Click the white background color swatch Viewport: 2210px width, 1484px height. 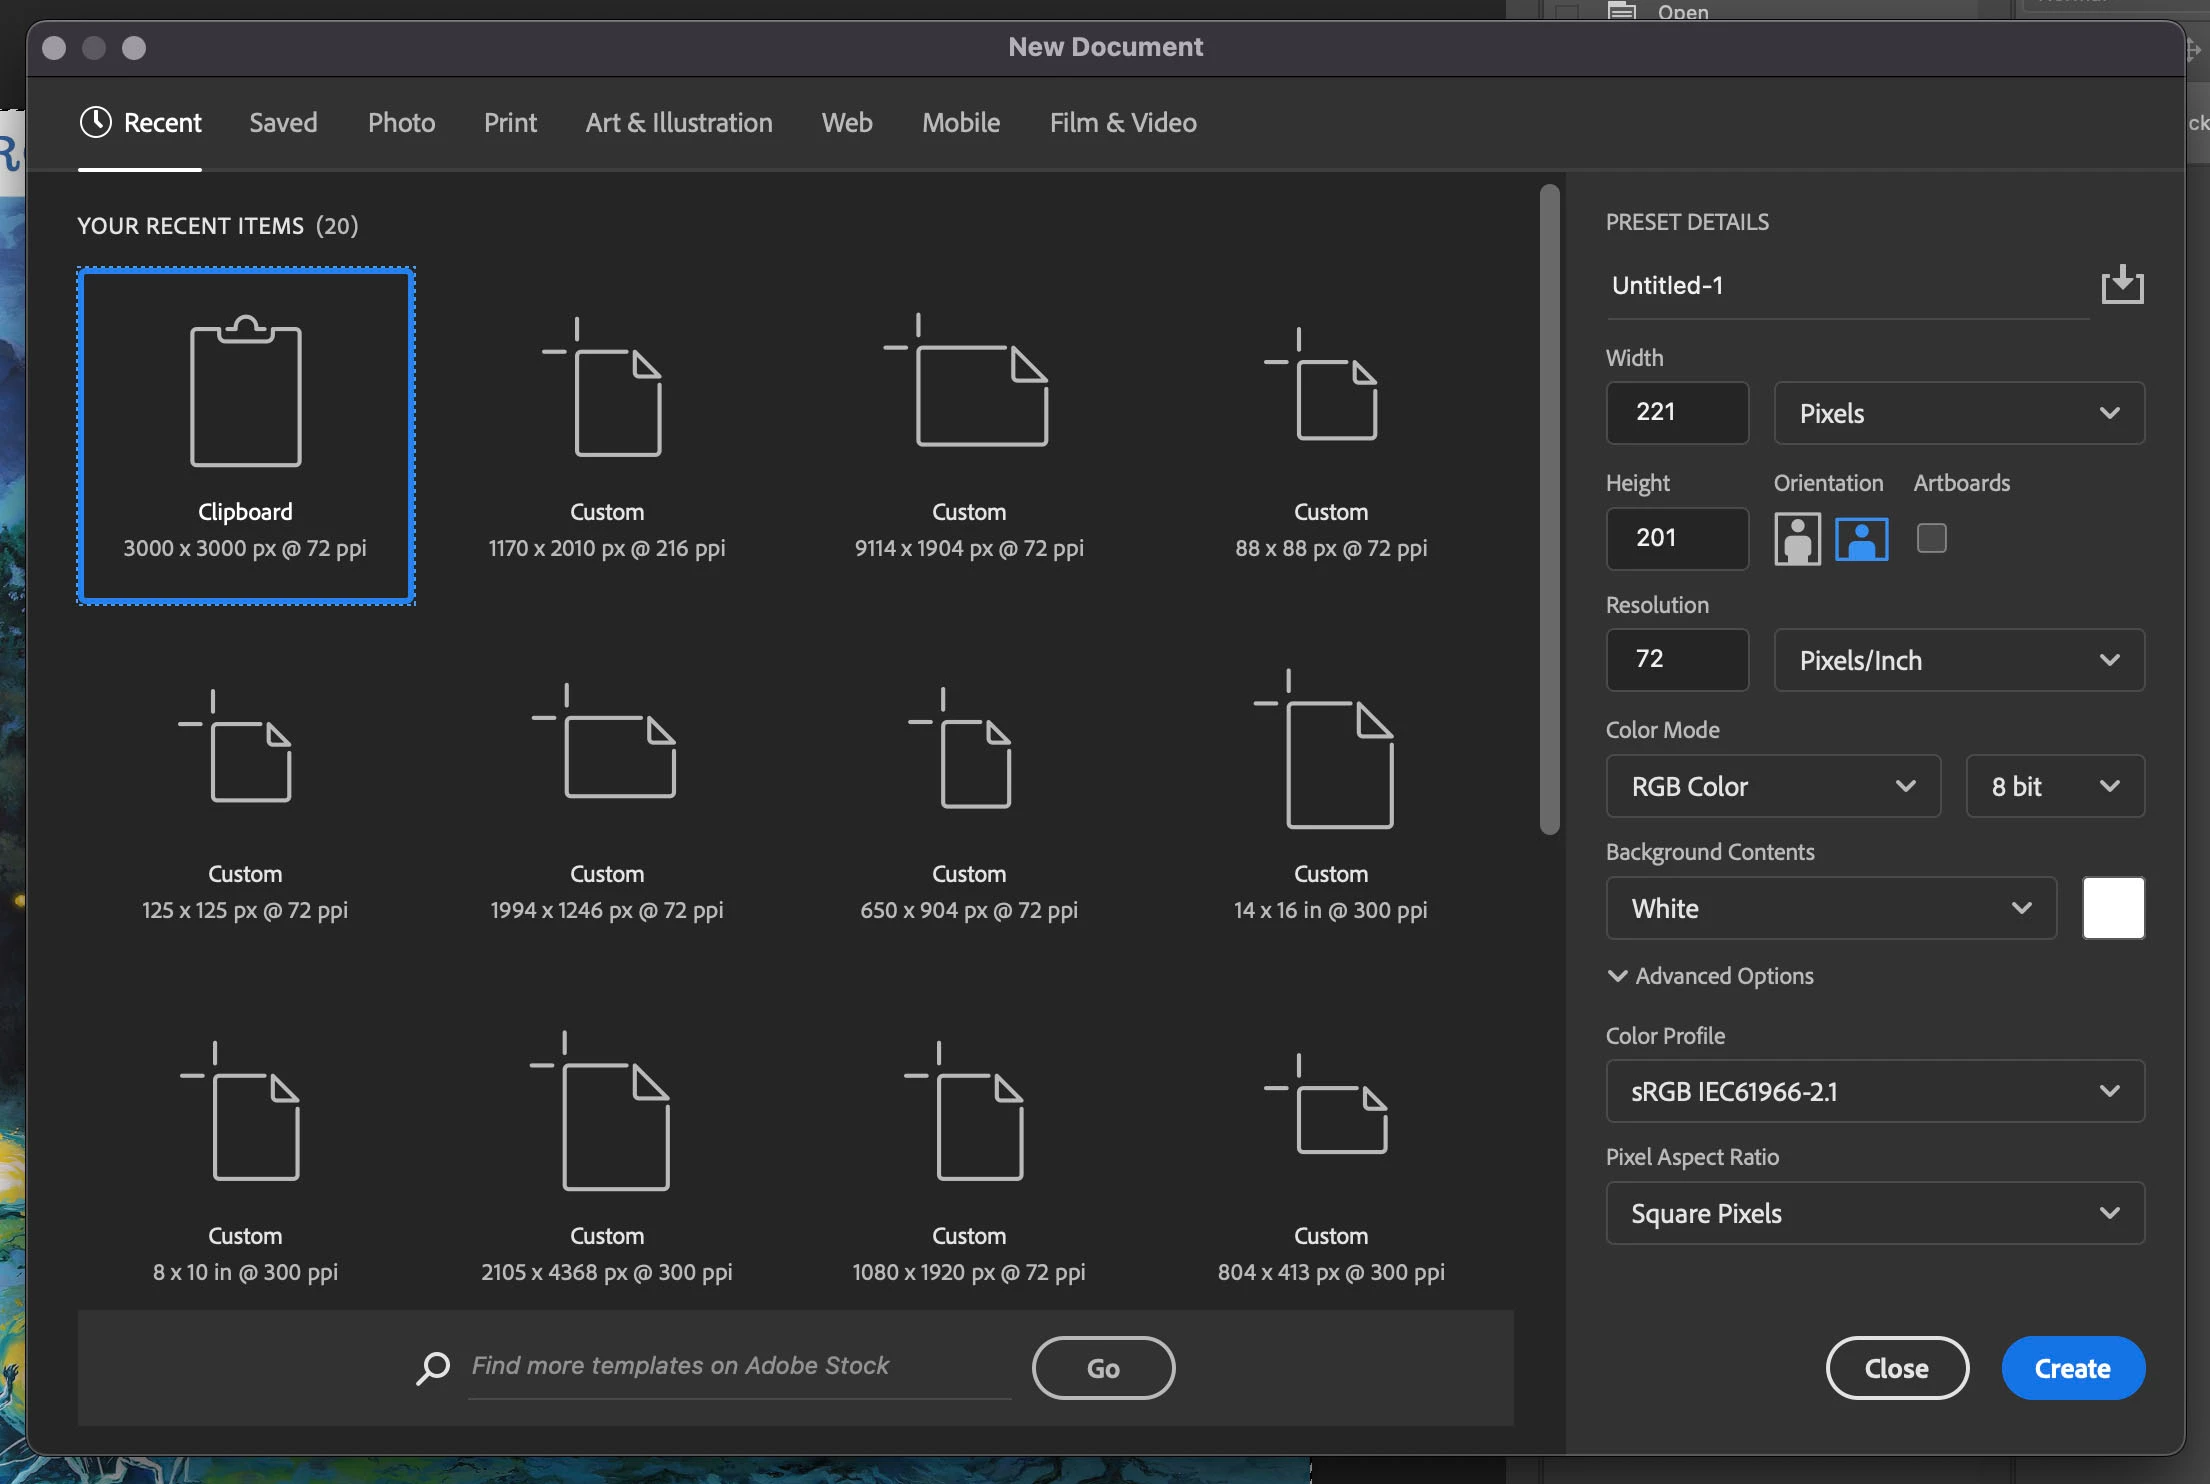coord(2113,908)
